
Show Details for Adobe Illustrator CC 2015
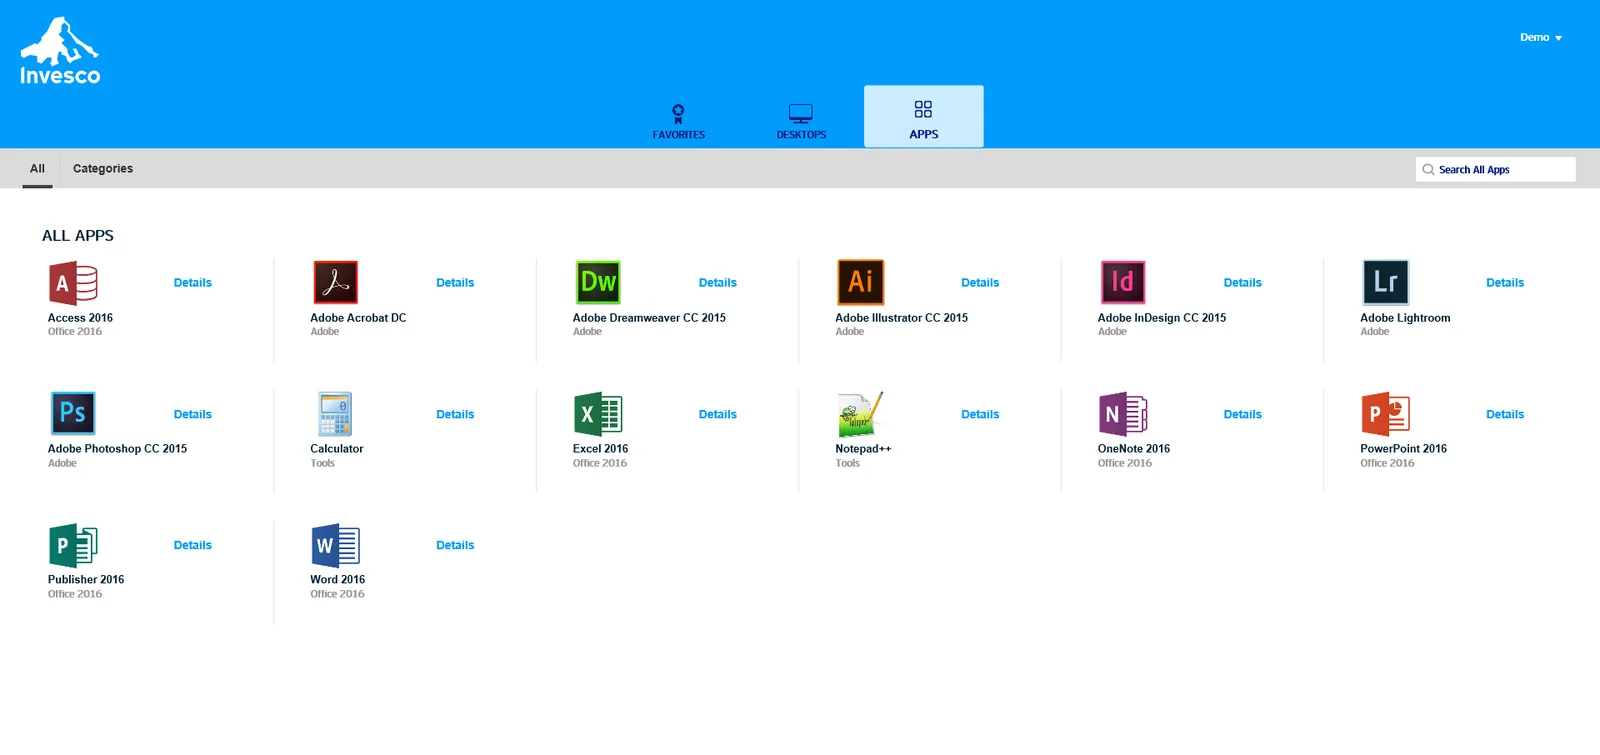(x=980, y=283)
